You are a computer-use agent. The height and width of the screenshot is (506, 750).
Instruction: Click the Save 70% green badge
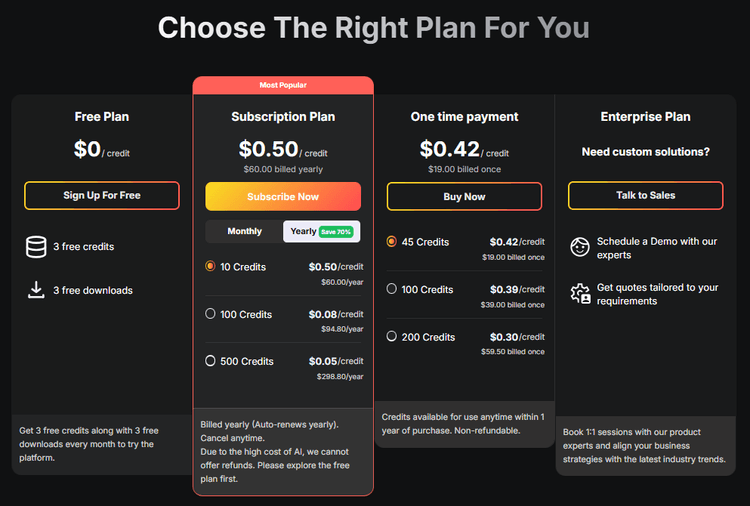click(336, 232)
